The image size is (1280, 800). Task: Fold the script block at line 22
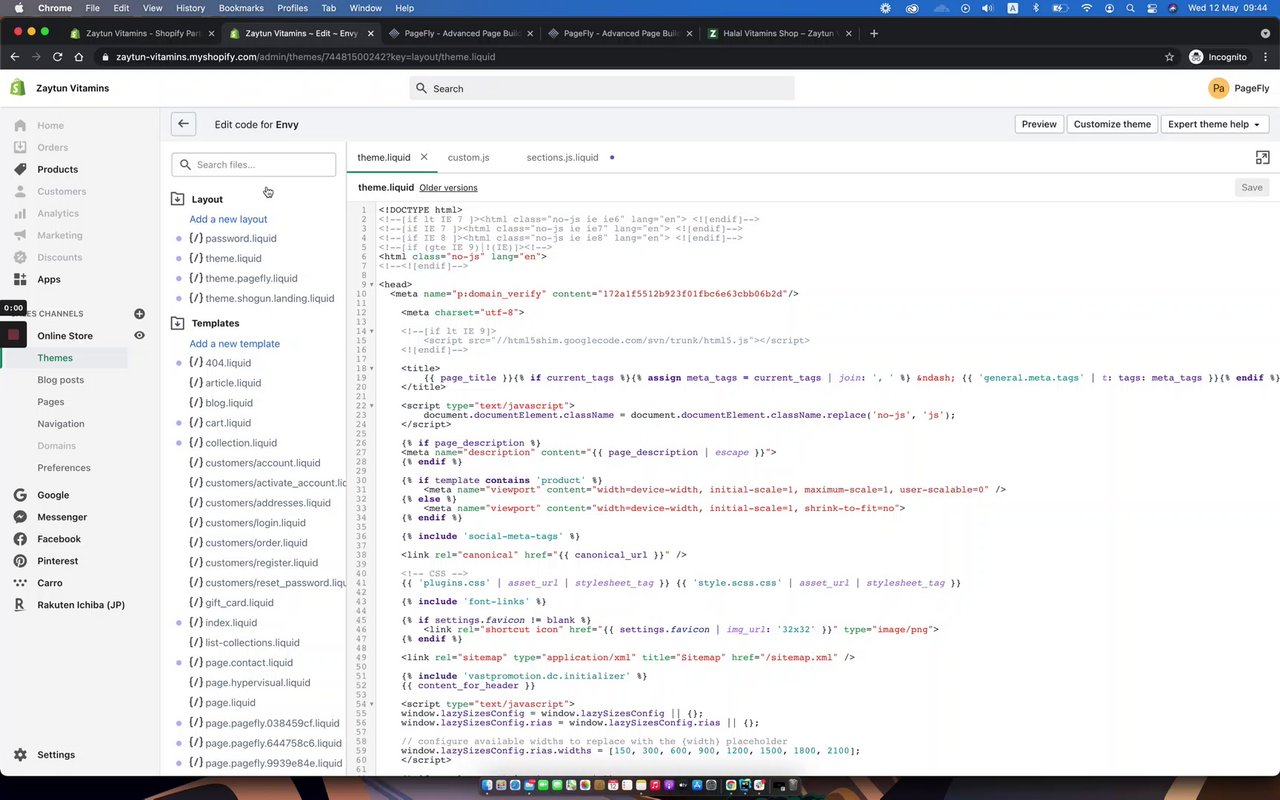[372, 406]
